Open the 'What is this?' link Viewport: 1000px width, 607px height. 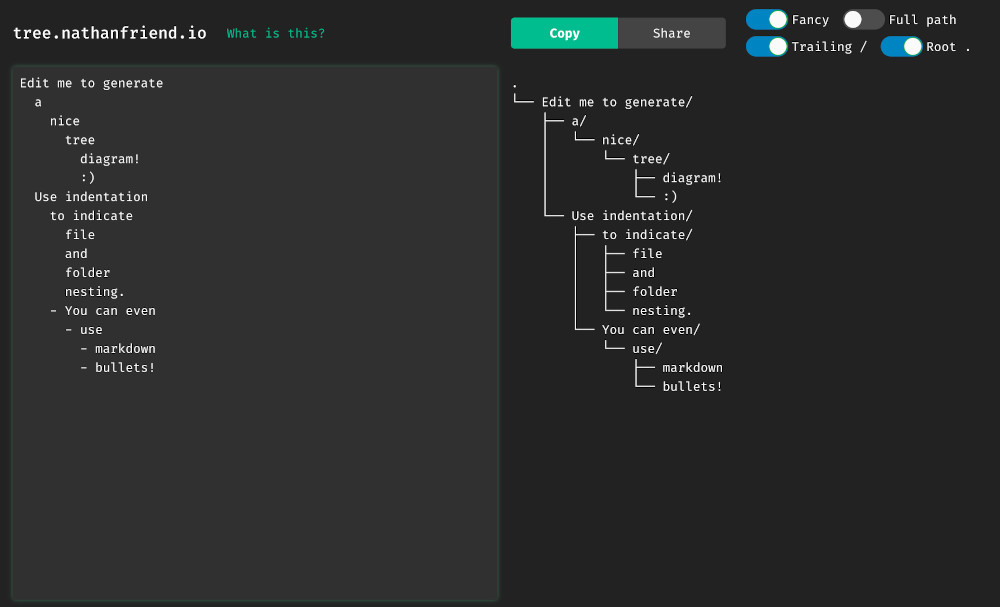tap(275, 33)
